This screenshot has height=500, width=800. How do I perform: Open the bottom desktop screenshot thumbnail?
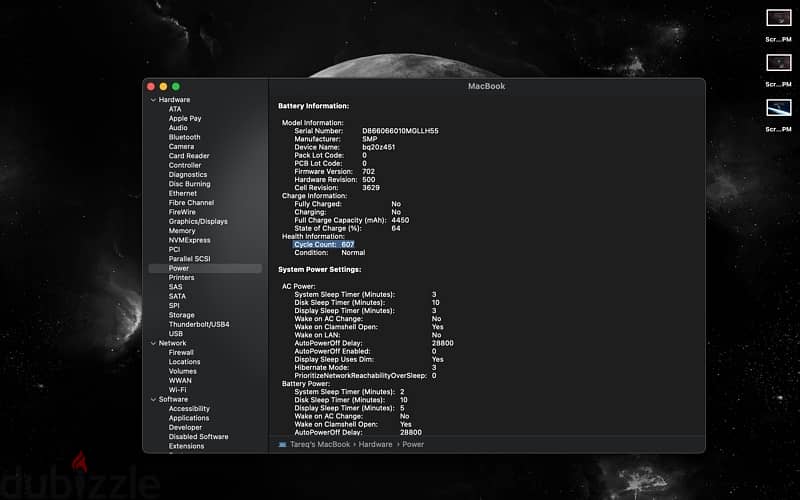[x=779, y=108]
